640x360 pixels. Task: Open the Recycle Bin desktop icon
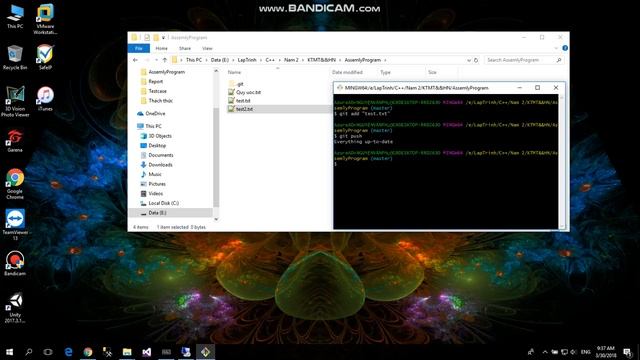tap(15, 57)
